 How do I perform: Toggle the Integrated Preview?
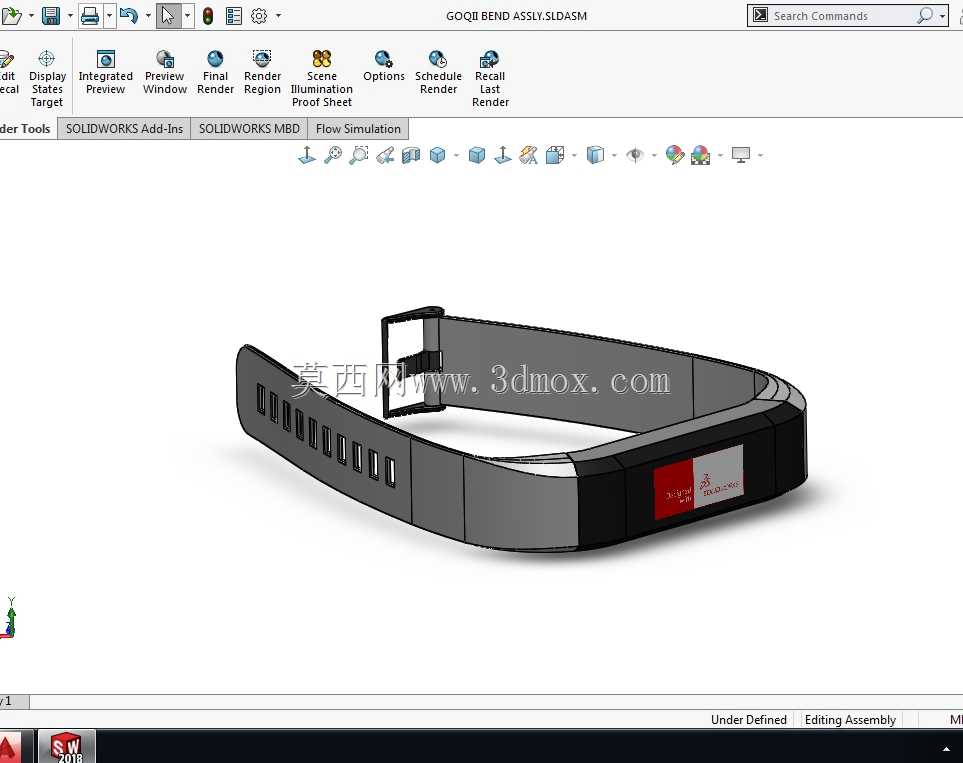pyautogui.click(x=106, y=72)
